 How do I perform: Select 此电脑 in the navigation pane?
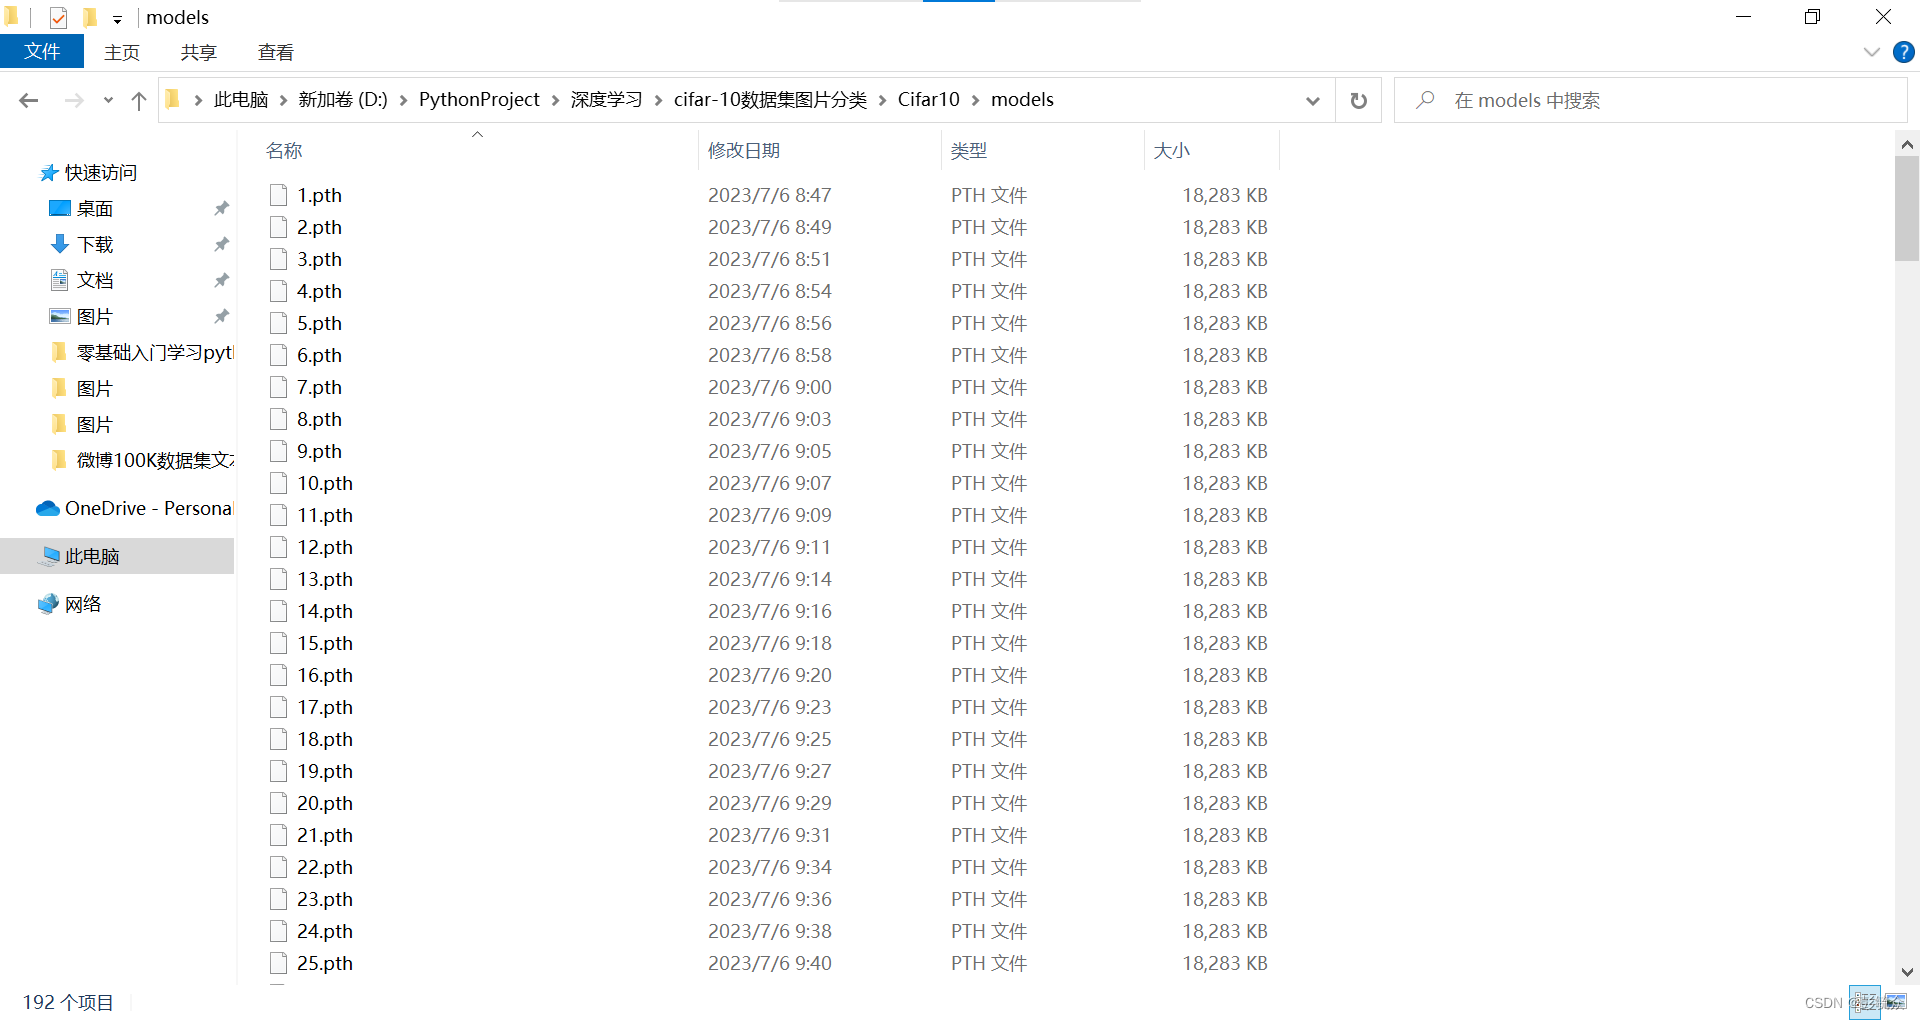click(x=93, y=556)
